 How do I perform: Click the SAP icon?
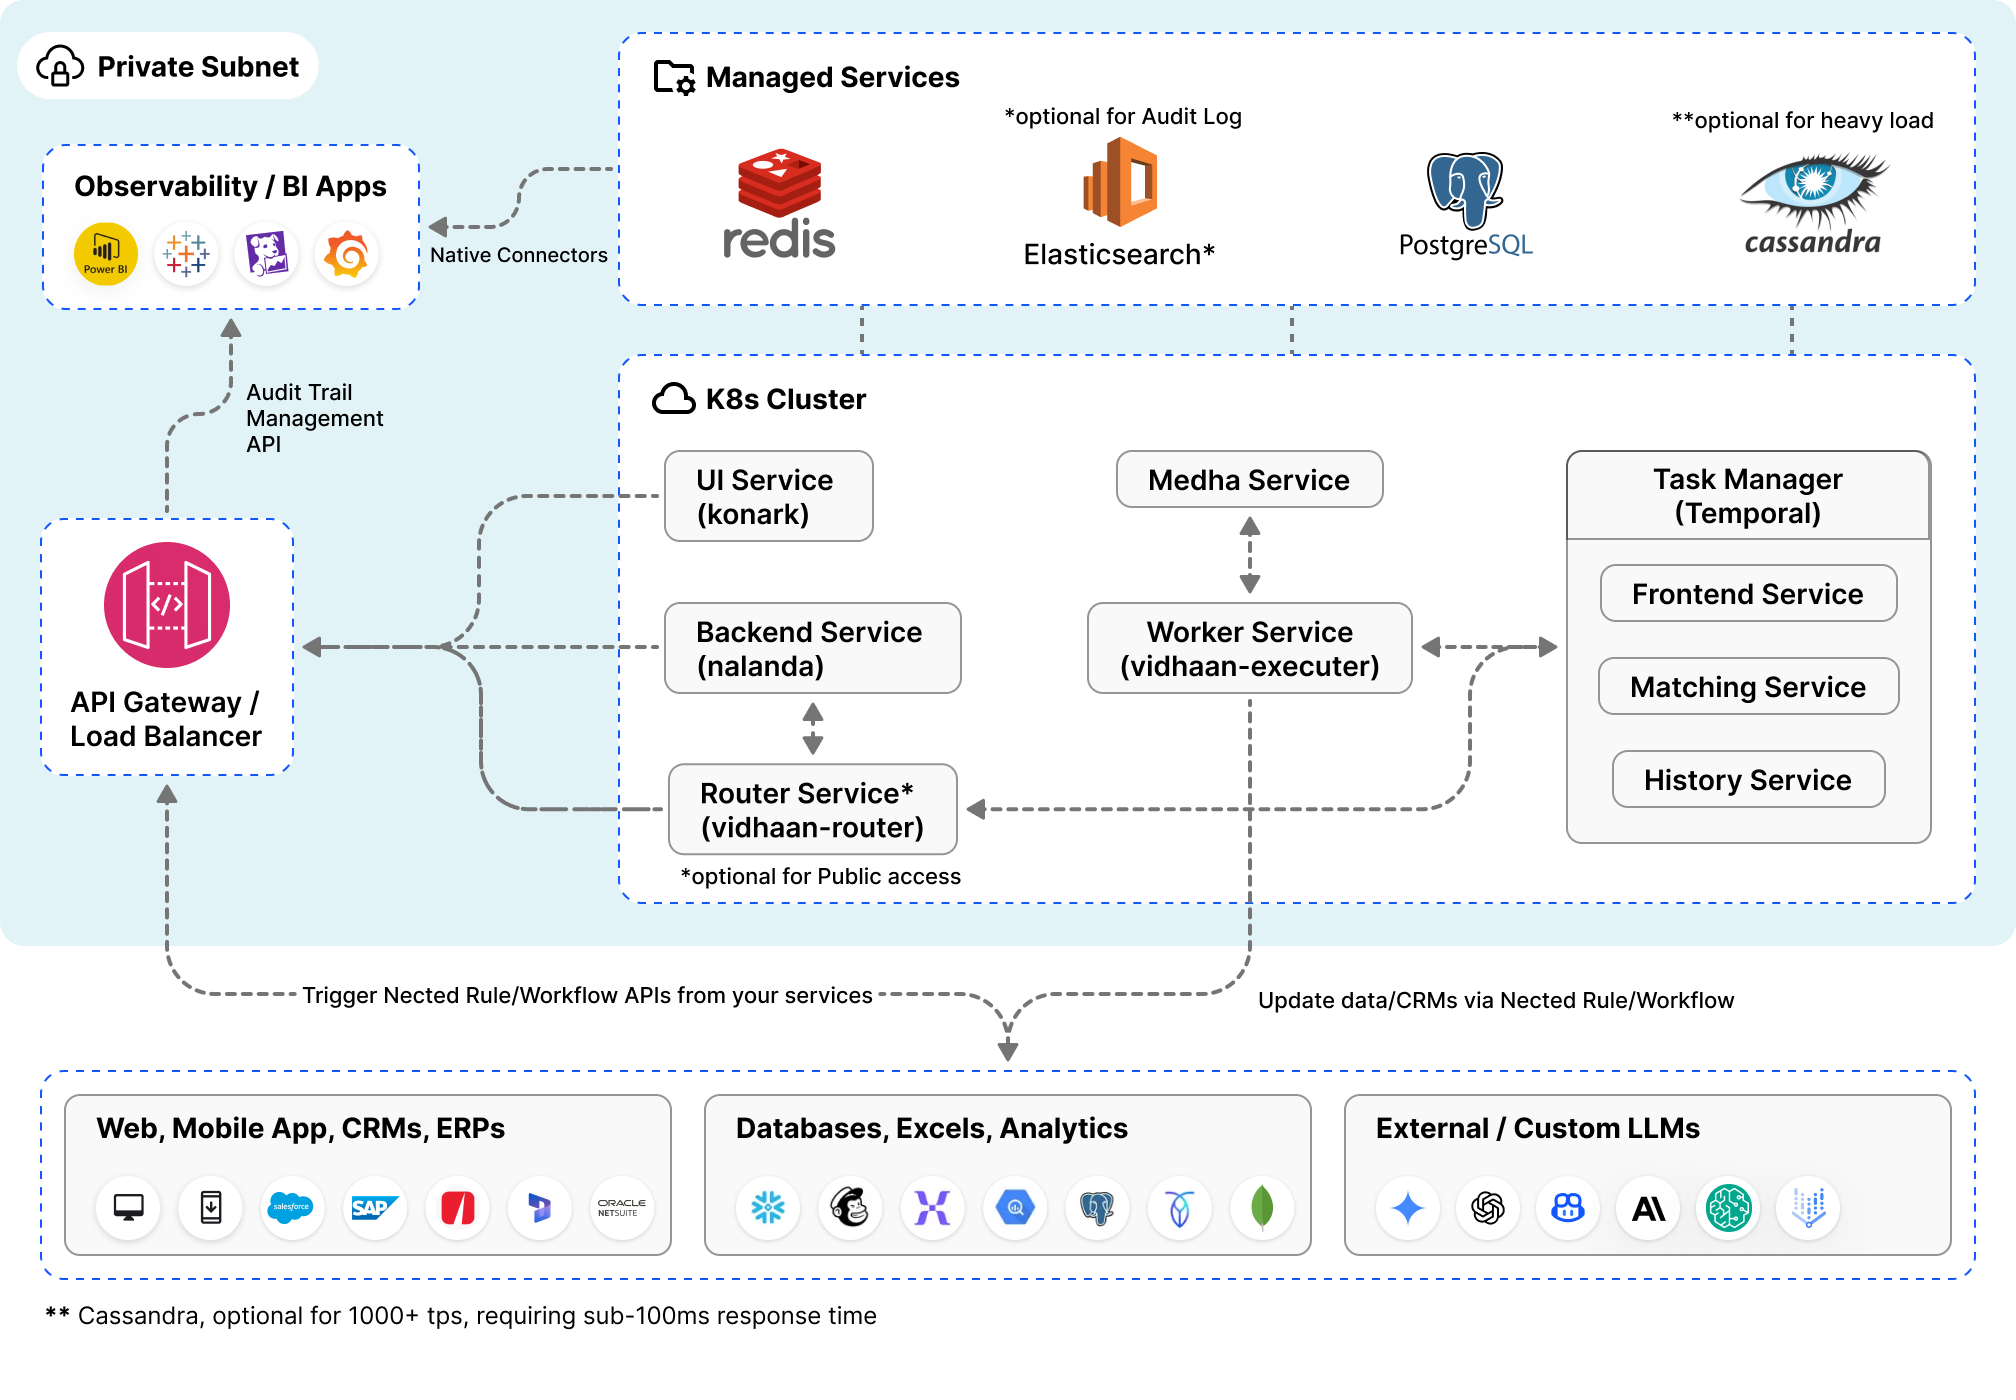point(374,1208)
